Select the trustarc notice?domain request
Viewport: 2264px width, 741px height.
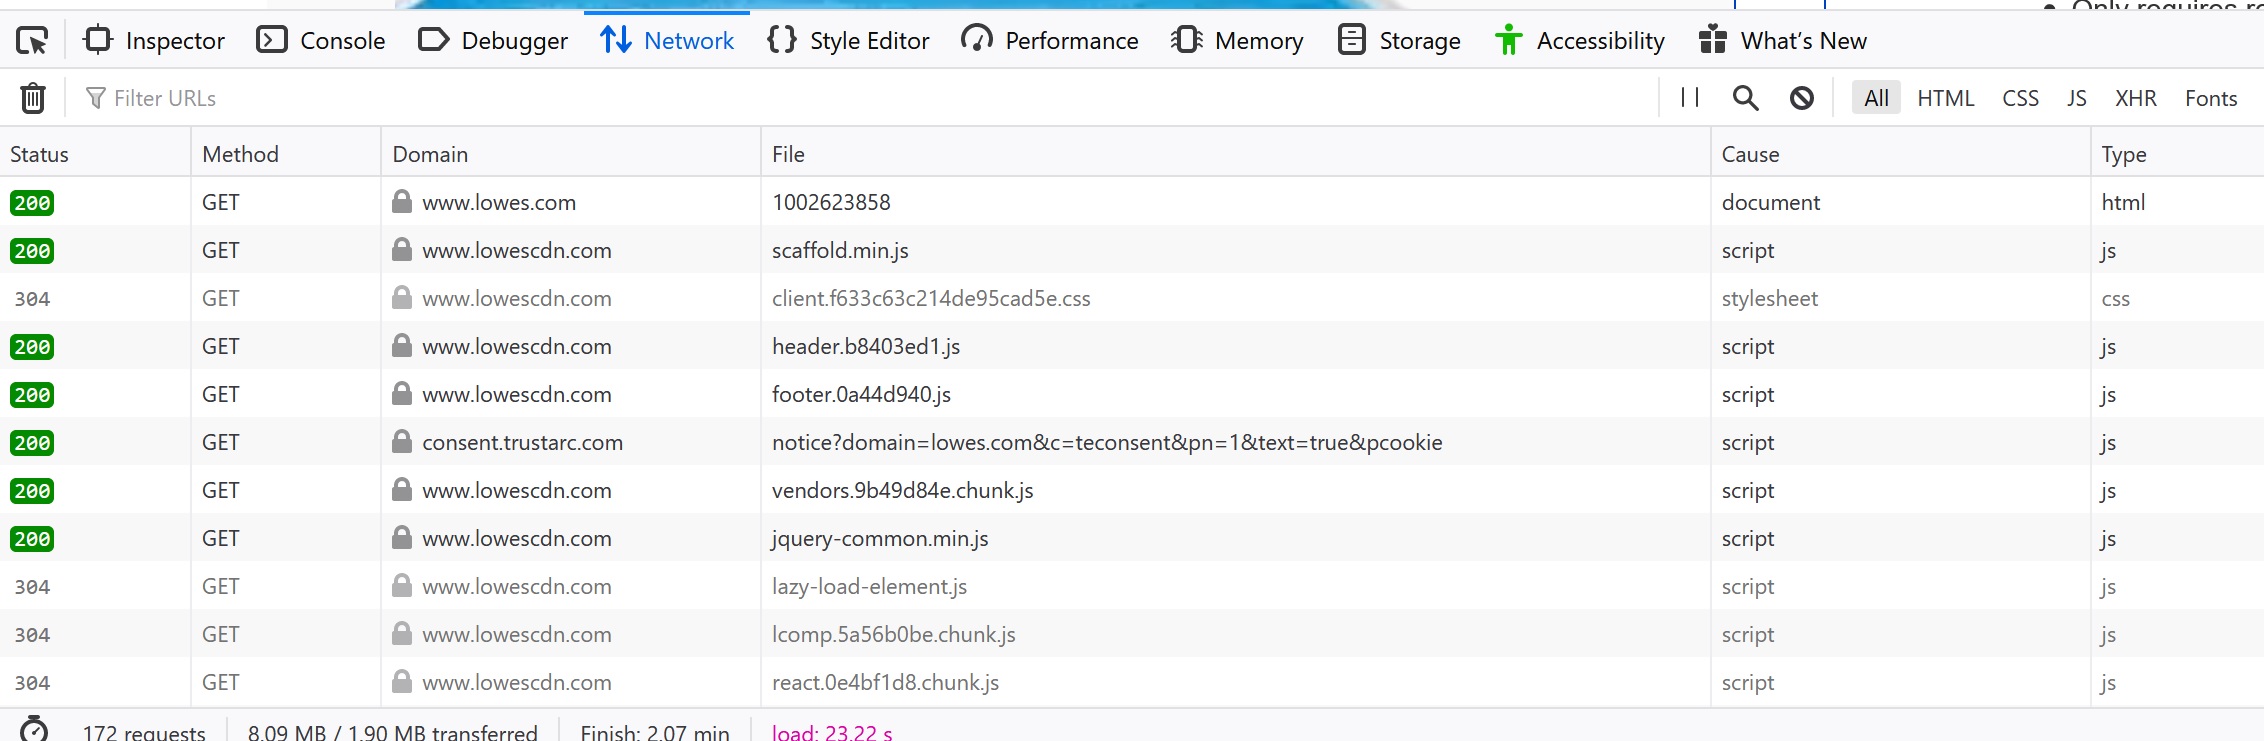(x=1132, y=442)
